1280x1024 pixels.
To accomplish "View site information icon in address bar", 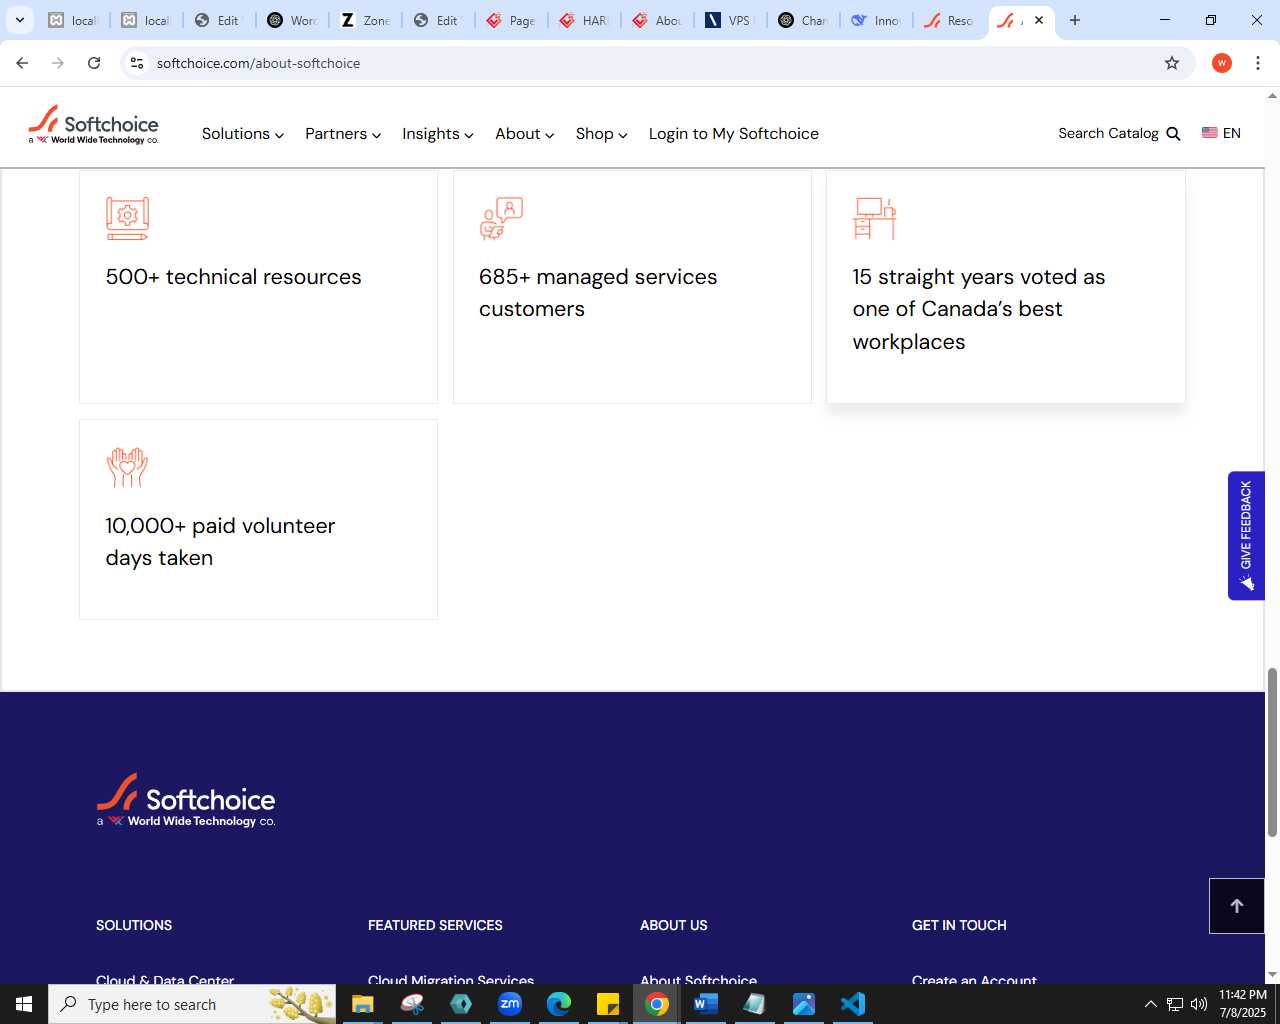I will [x=137, y=63].
